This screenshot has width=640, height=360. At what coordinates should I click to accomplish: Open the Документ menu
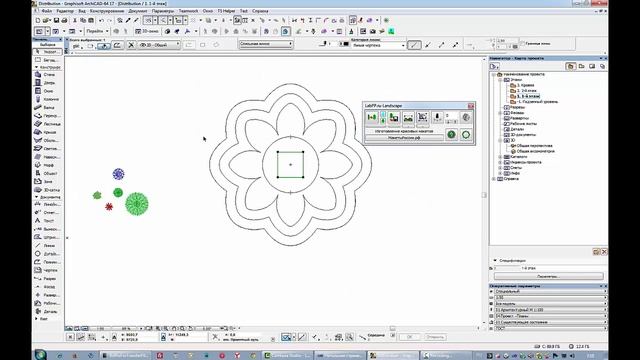138,11
